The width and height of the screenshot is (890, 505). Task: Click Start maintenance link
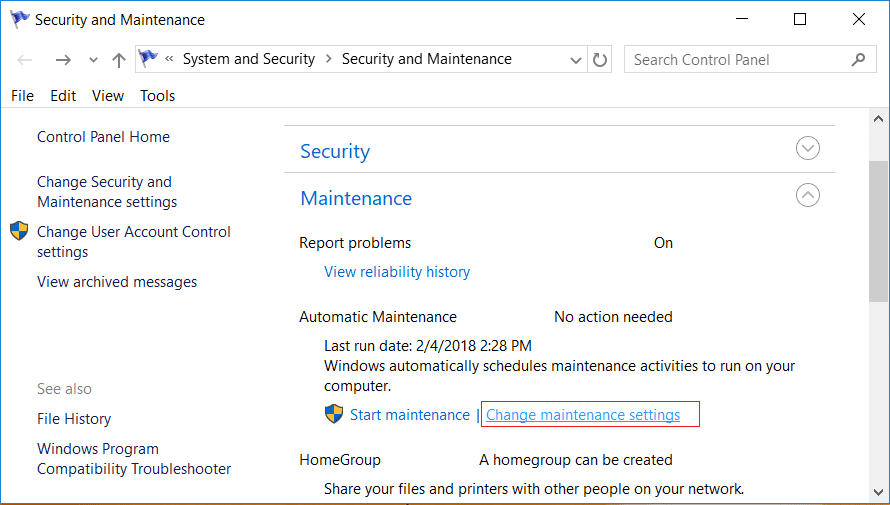pyautogui.click(x=409, y=415)
